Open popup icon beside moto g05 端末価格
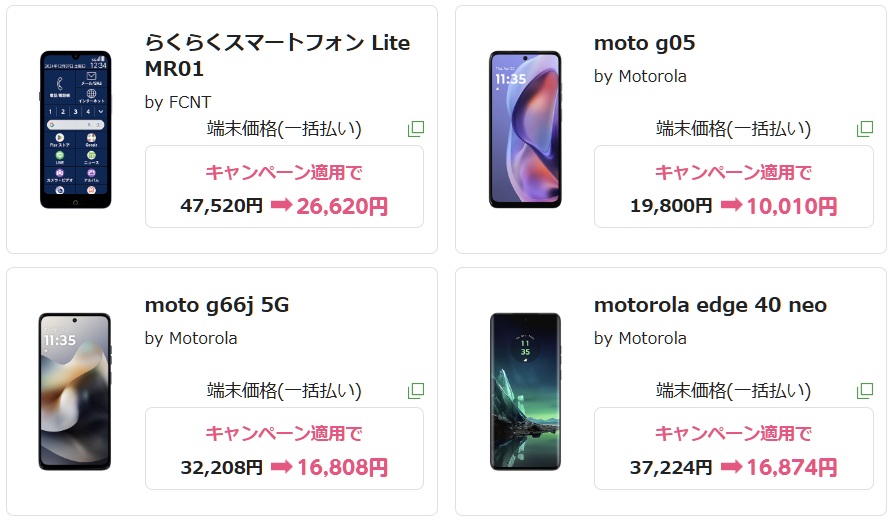The height and width of the screenshot is (523, 891). [x=865, y=129]
